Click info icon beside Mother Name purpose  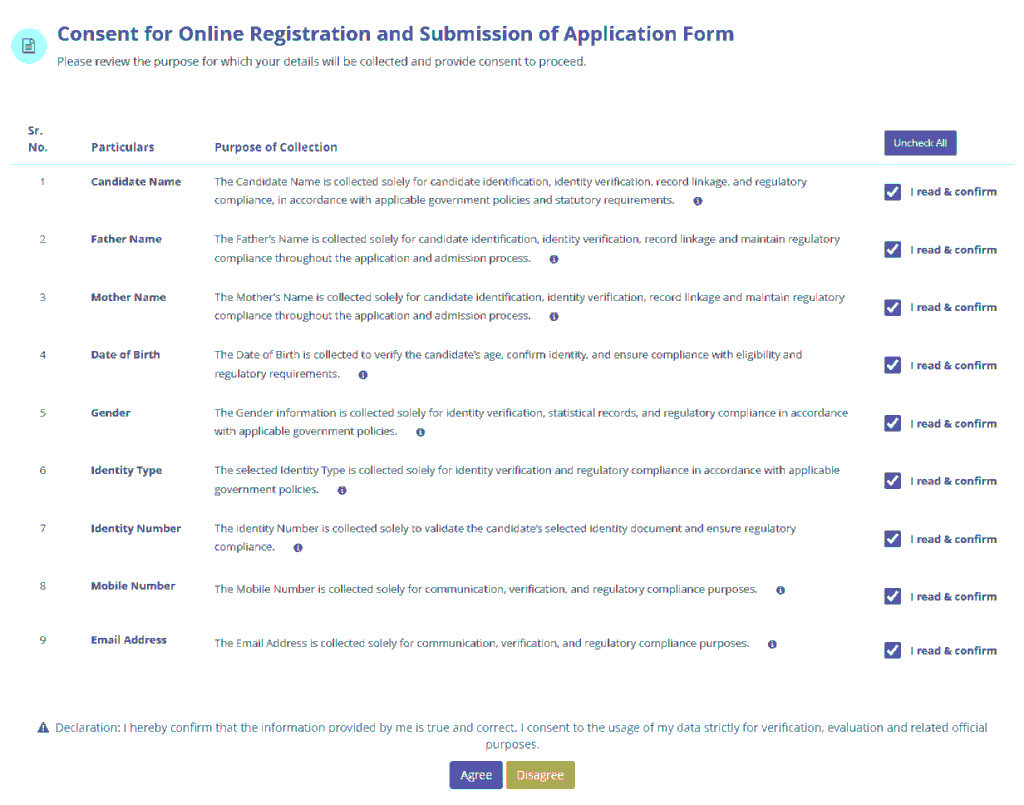coord(553,317)
